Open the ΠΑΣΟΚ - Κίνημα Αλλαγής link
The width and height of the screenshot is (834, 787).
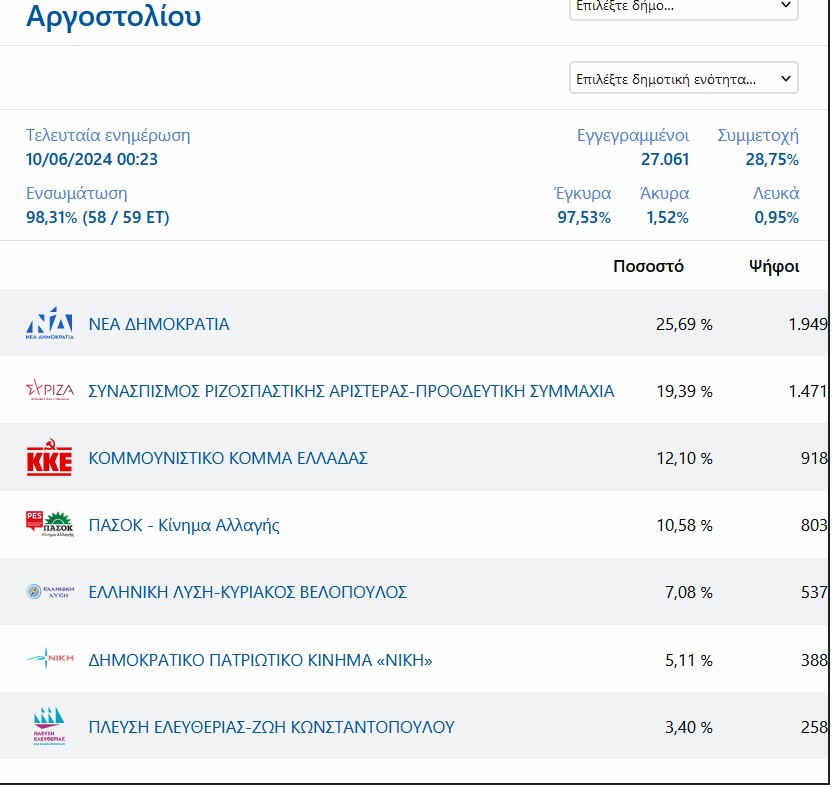[184, 525]
